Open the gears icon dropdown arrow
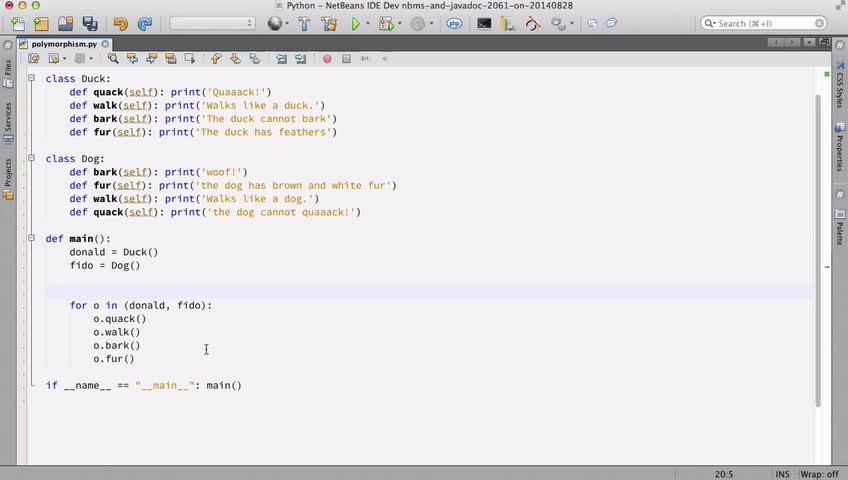The height and width of the screenshot is (480, 848). coord(572,24)
